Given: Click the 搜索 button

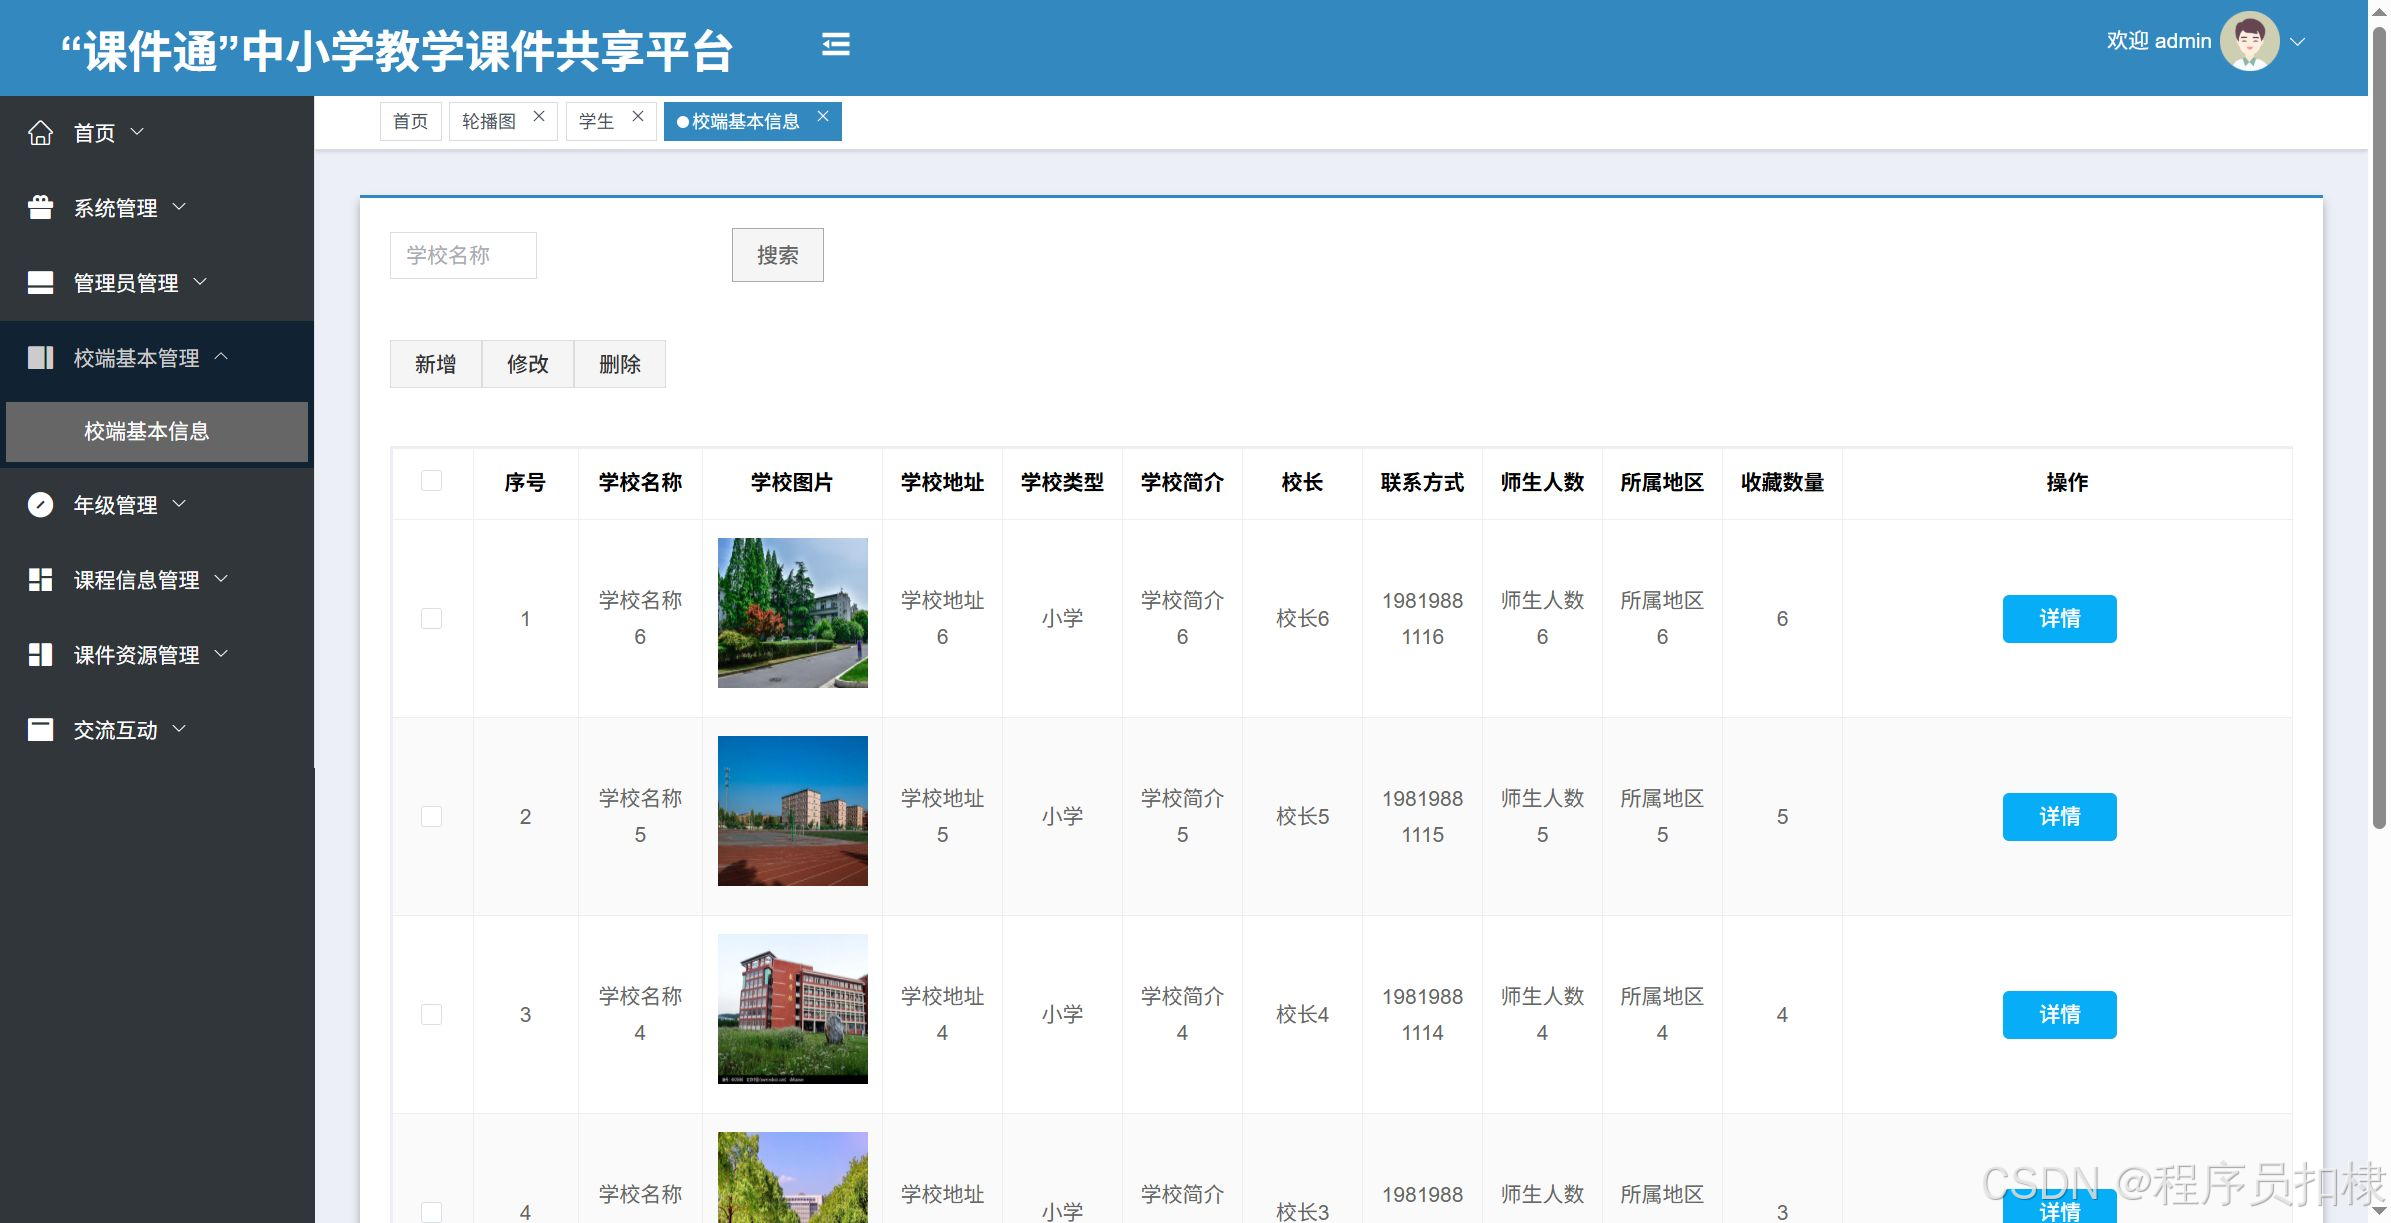Looking at the screenshot, I should click(777, 255).
